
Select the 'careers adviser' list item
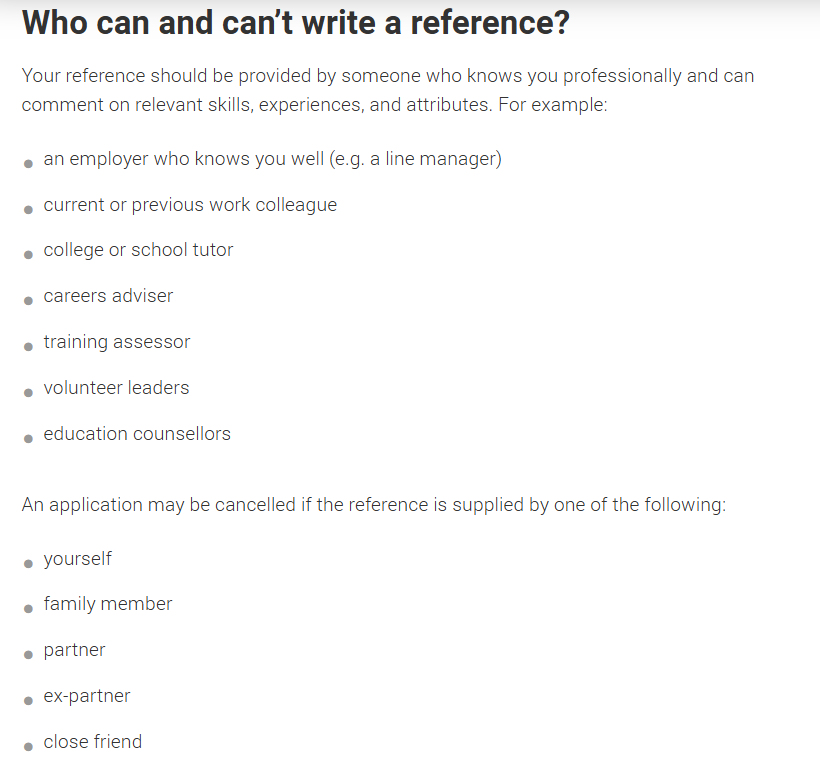pos(108,296)
